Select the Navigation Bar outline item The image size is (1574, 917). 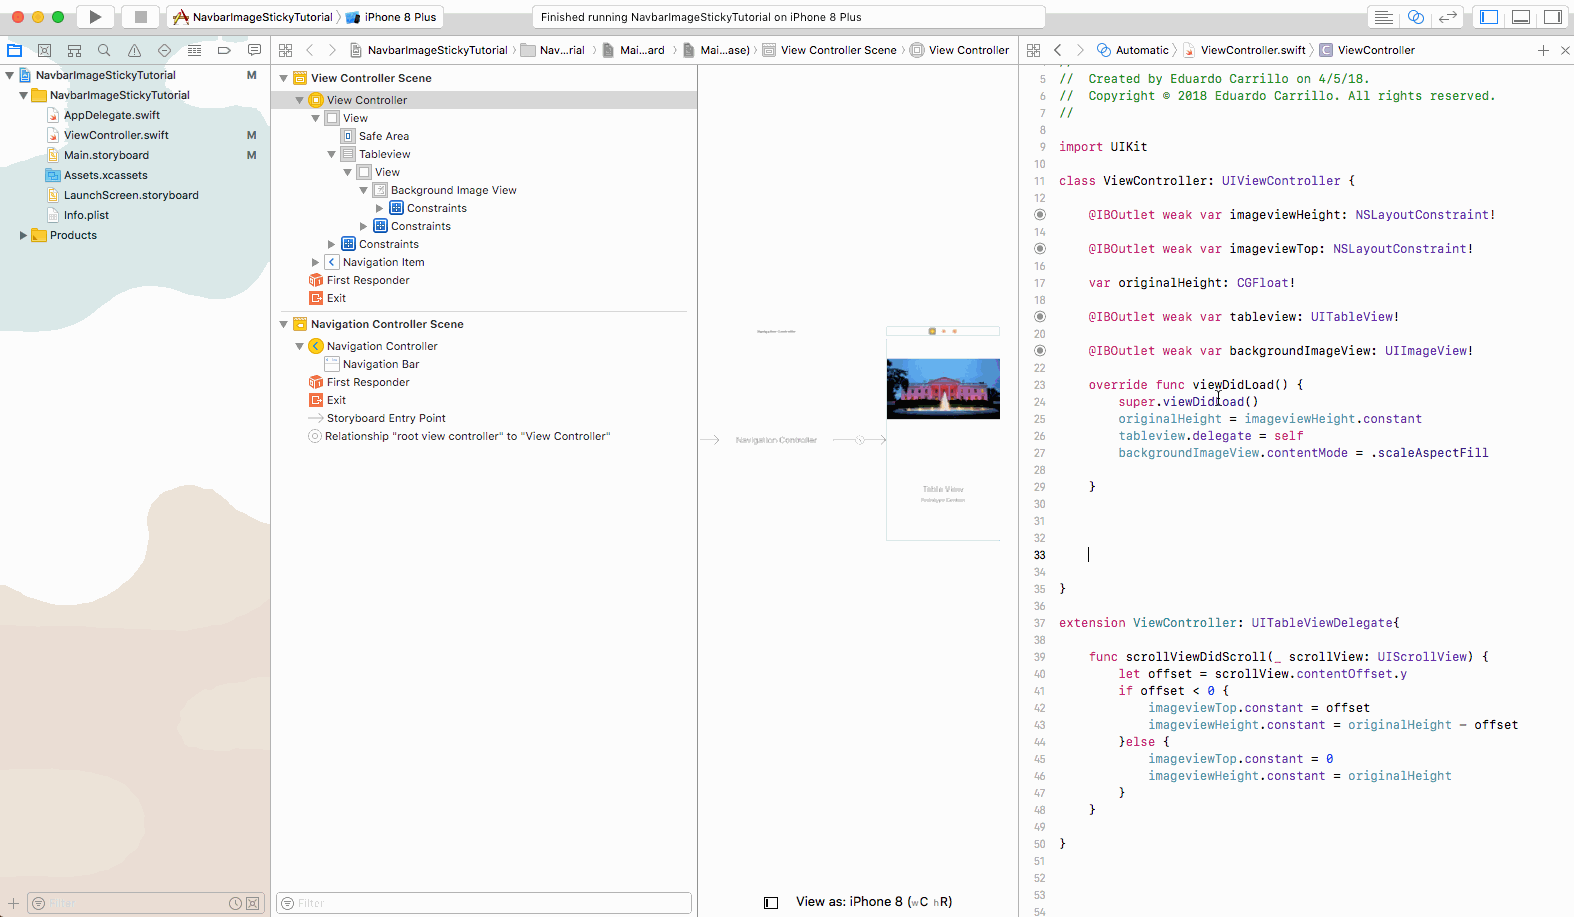click(x=381, y=364)
